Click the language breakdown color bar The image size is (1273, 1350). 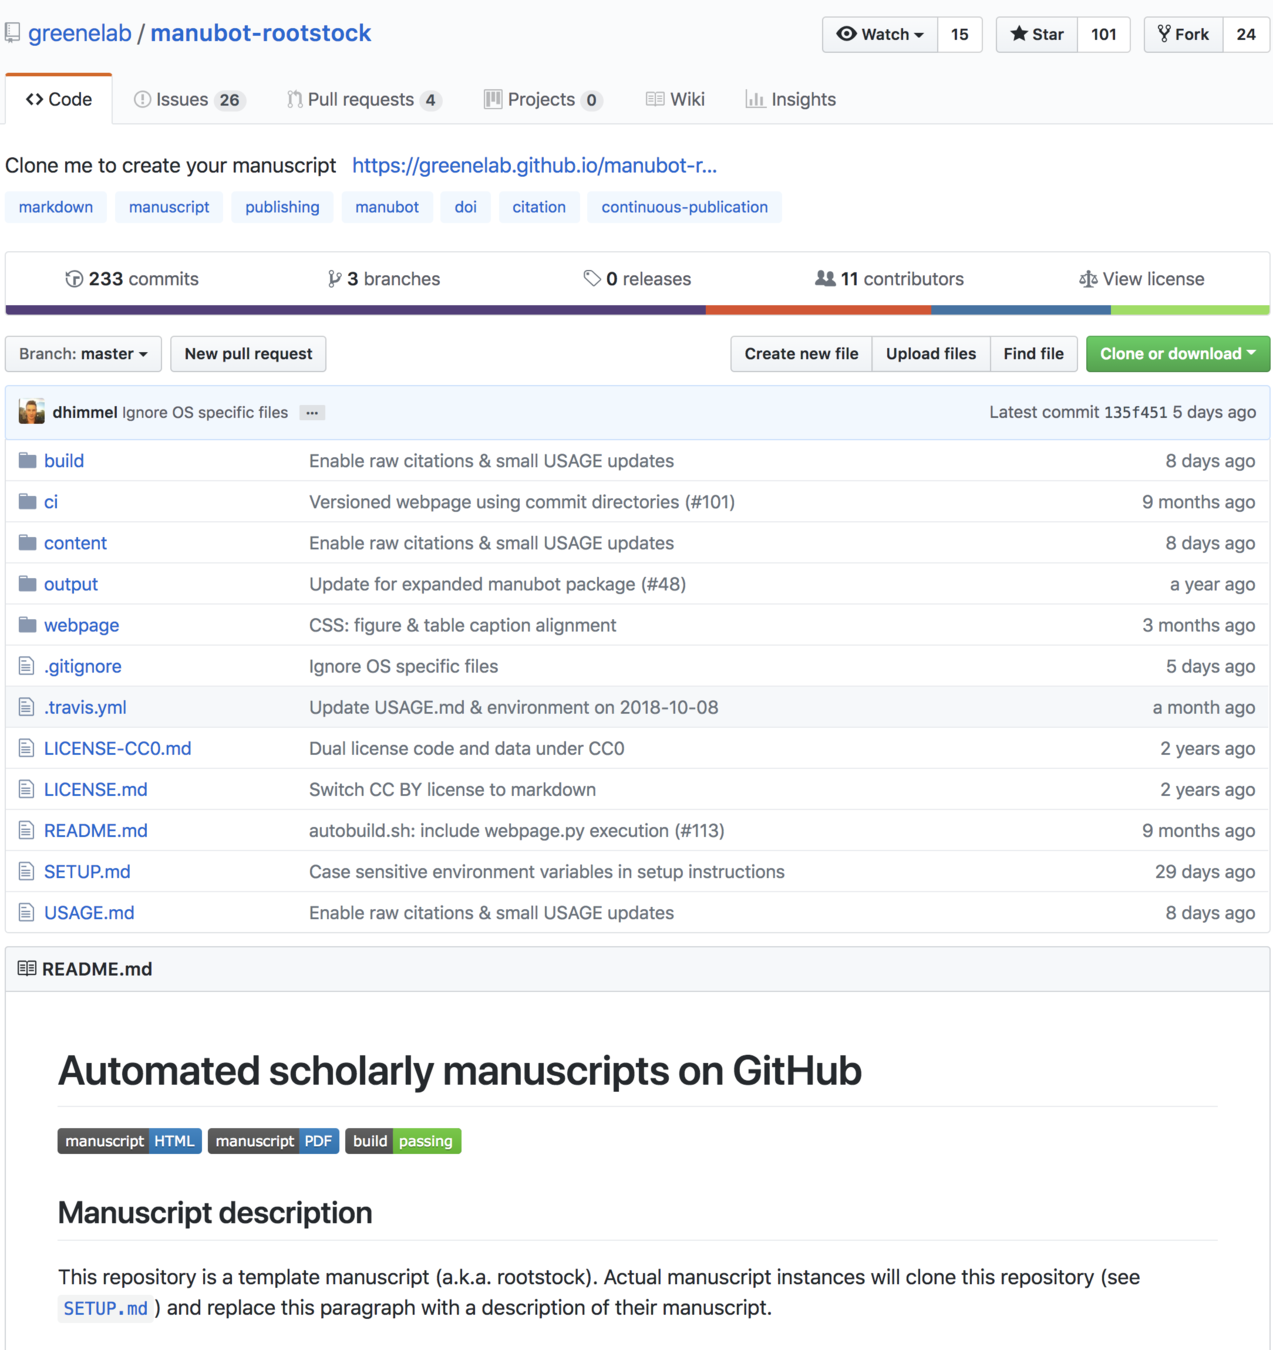click(637, 310)
